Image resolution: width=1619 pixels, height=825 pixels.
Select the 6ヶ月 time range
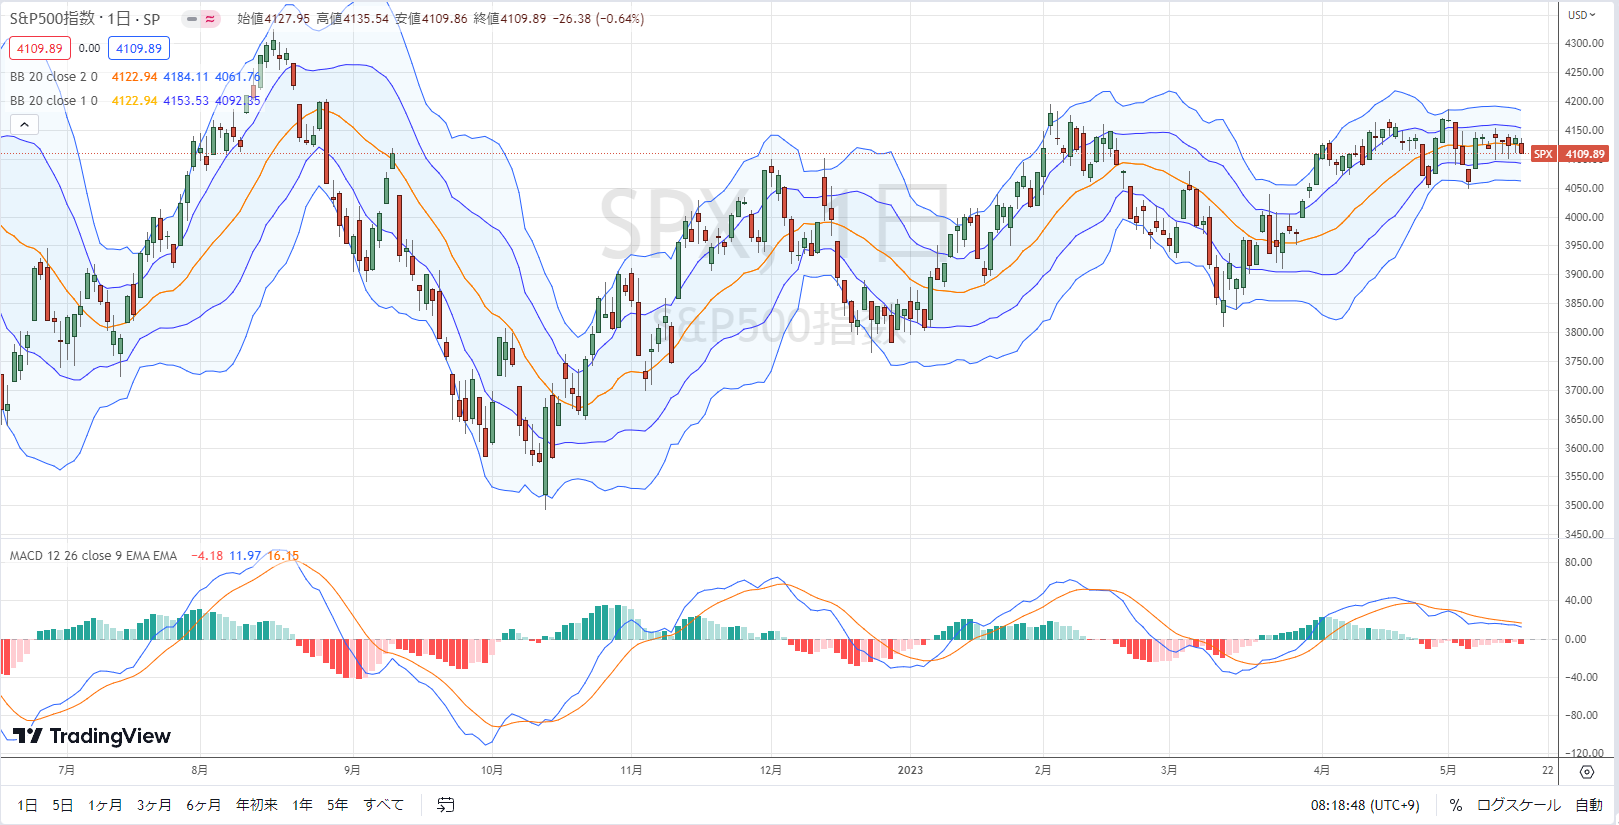tap(203, 805)
